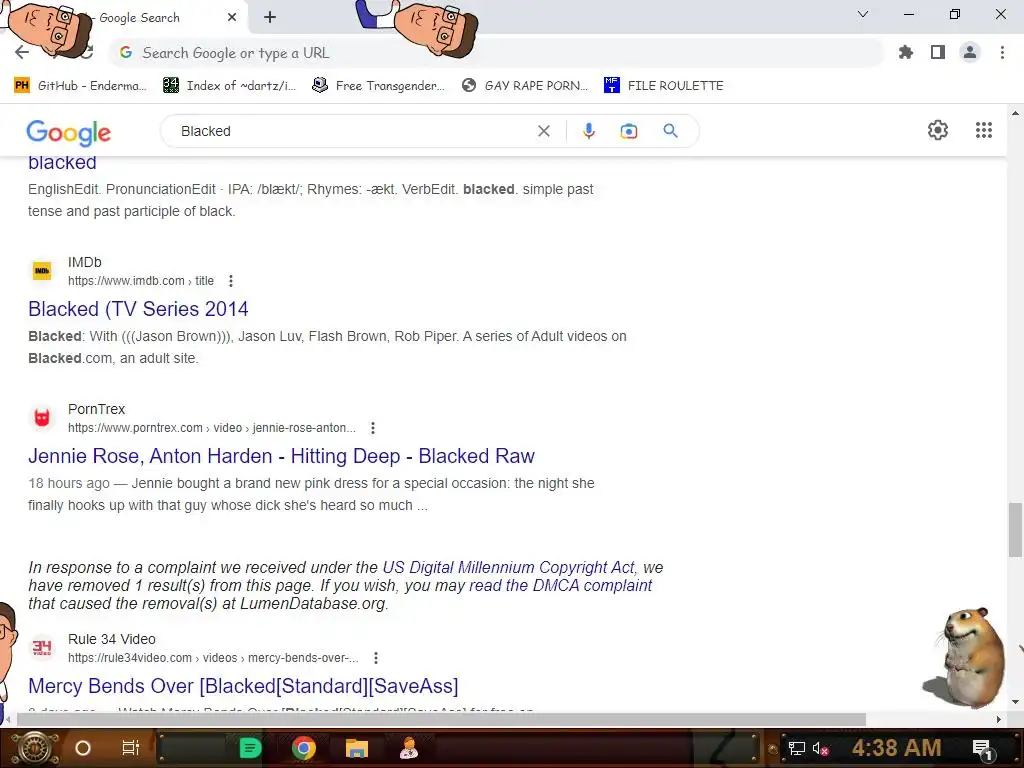The height and width of the screenshot is (768, 1024).
Task: Open the GitHub bookmark
Action: coord(80,86)
